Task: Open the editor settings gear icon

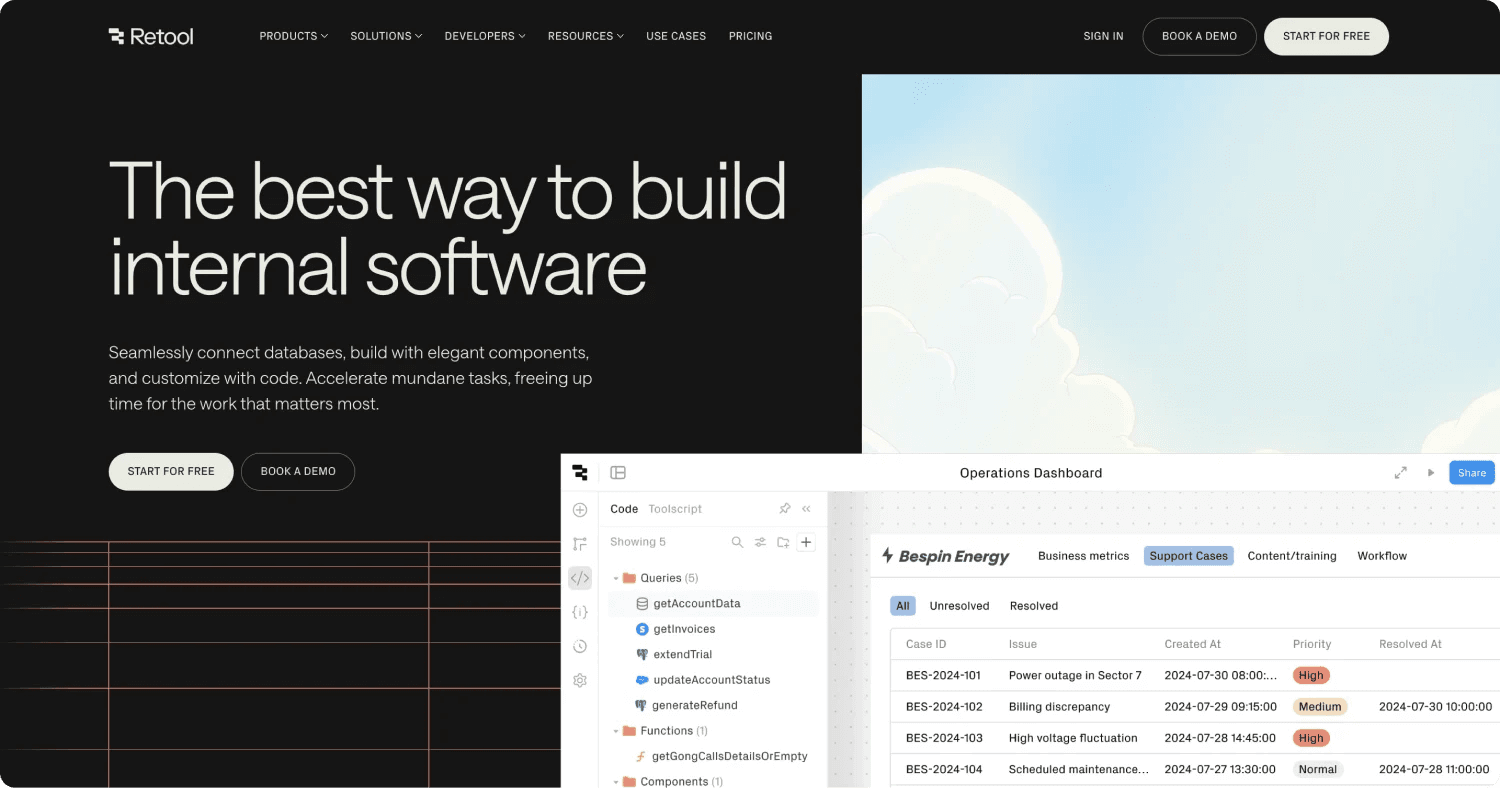Action: click(580, 680)
